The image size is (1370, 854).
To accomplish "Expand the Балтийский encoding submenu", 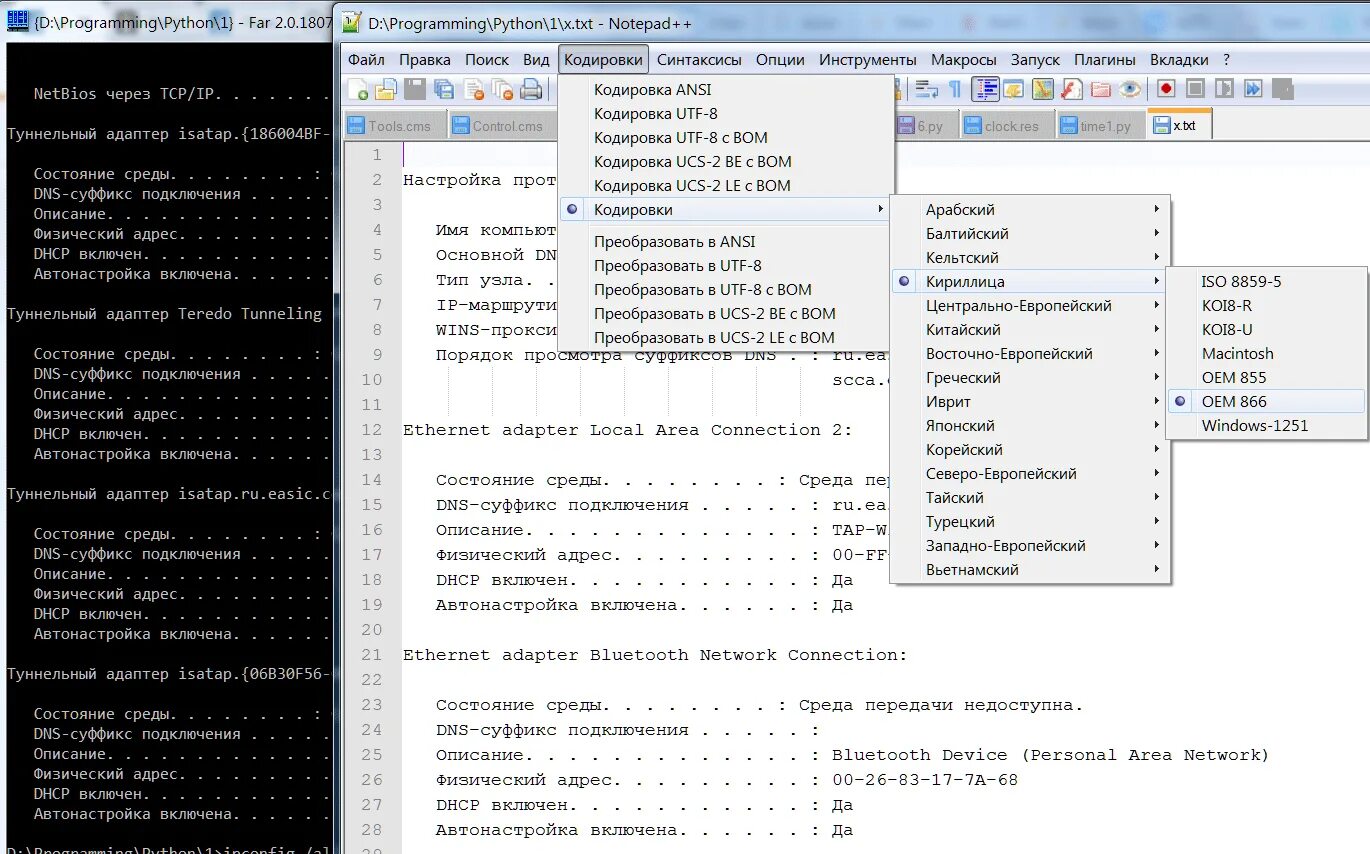I will click(1030, 233).
